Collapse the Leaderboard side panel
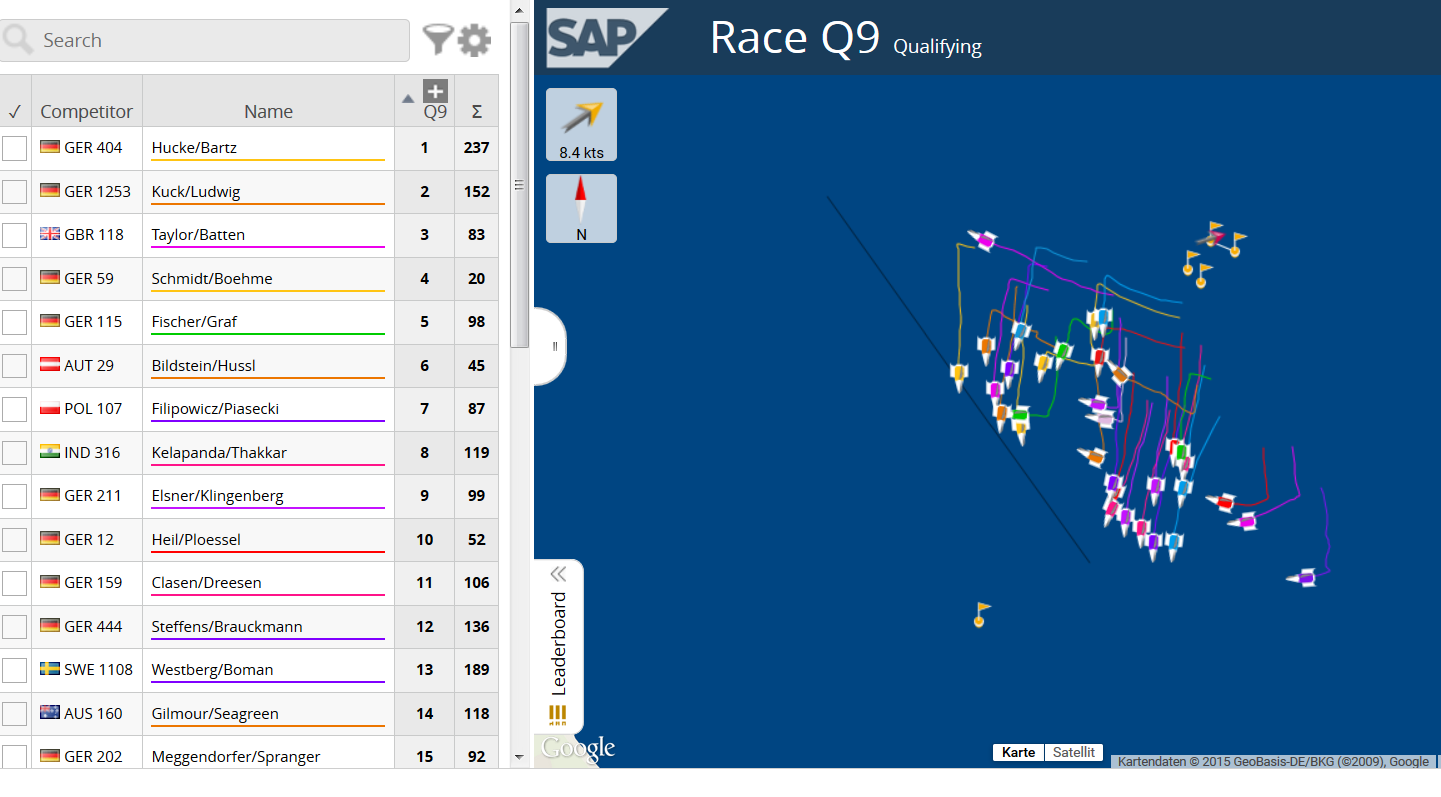1441x797 pixels. pos(558,574)
